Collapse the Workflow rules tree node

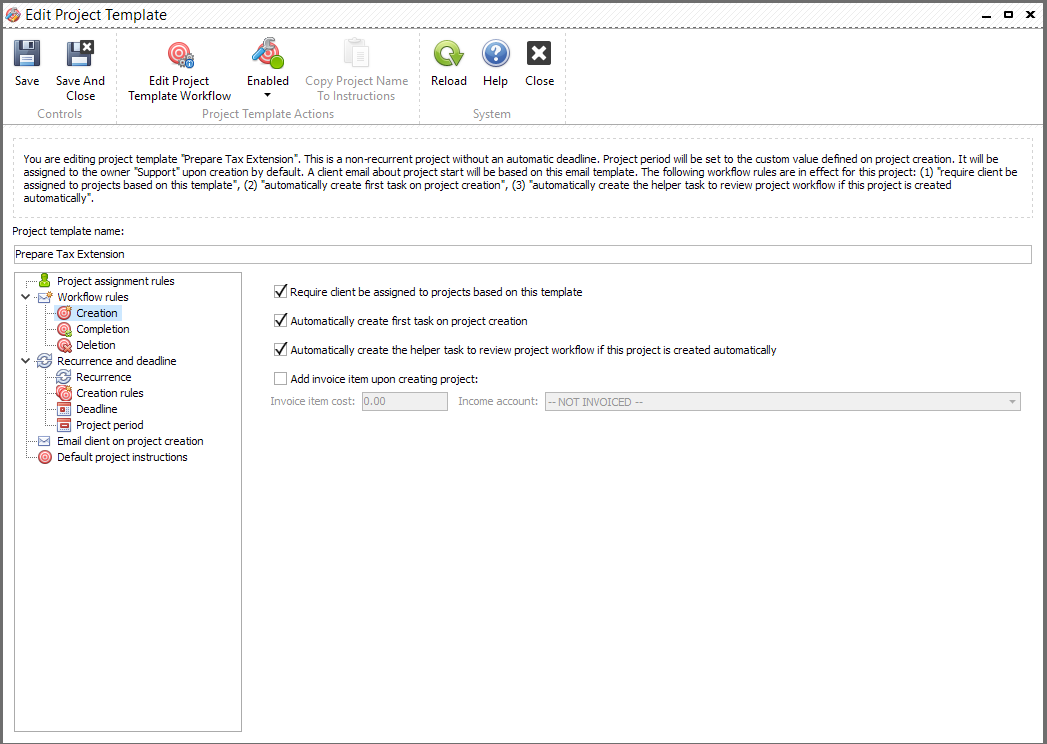point(25,297)
